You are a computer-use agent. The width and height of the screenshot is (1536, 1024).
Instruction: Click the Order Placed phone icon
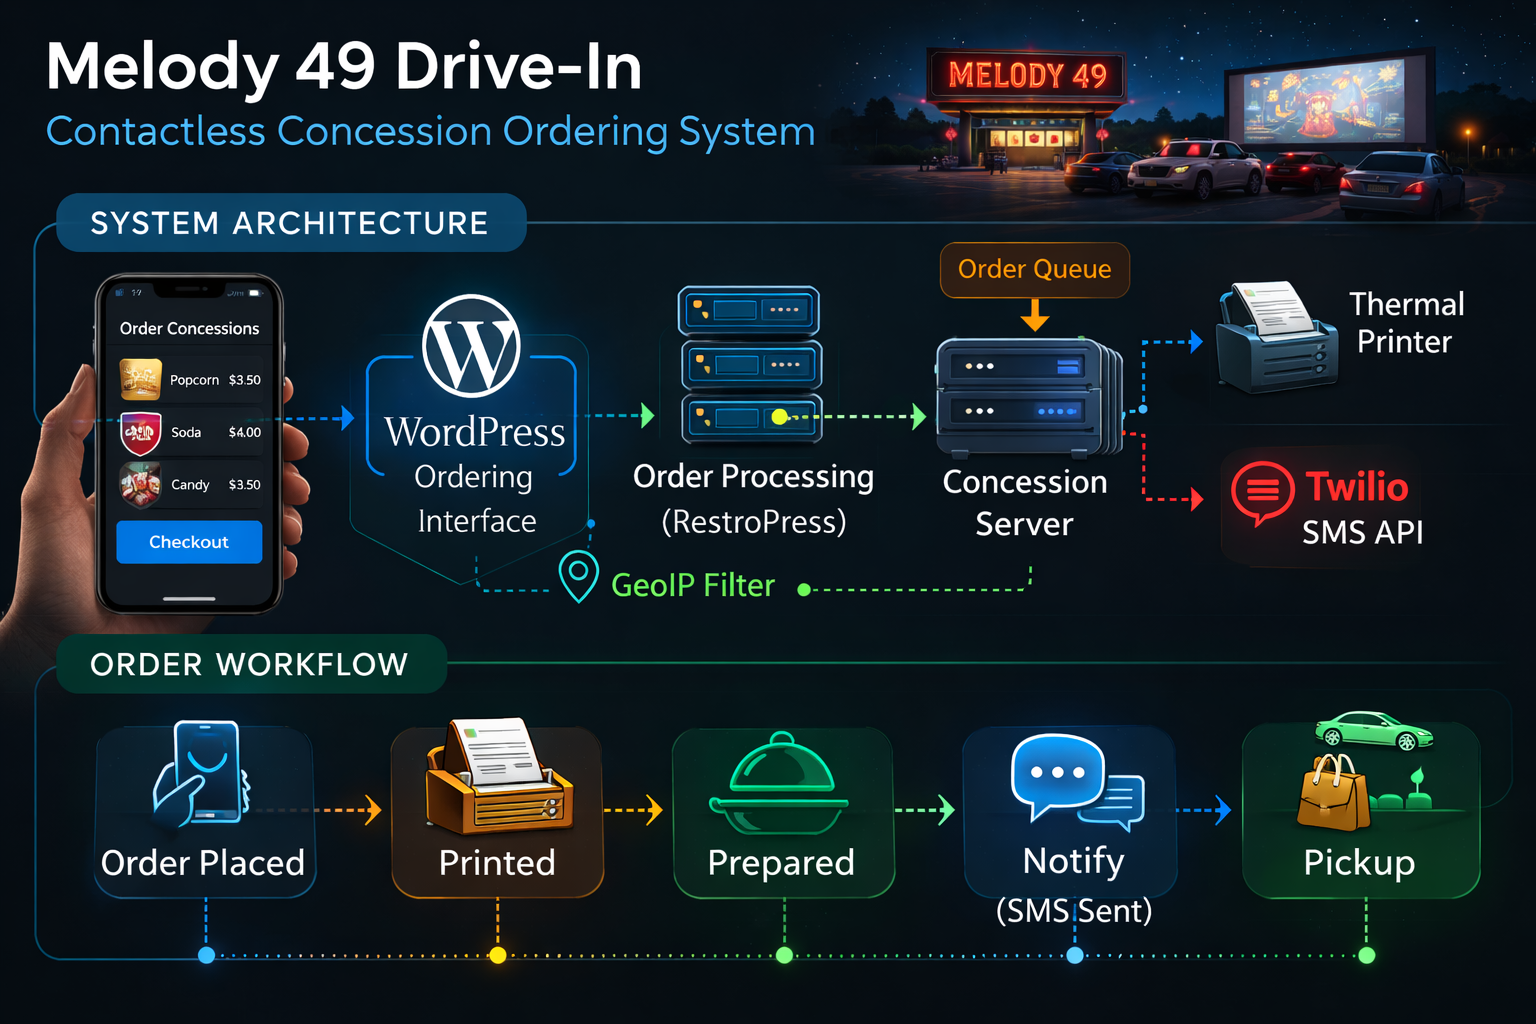coord(204,780)
